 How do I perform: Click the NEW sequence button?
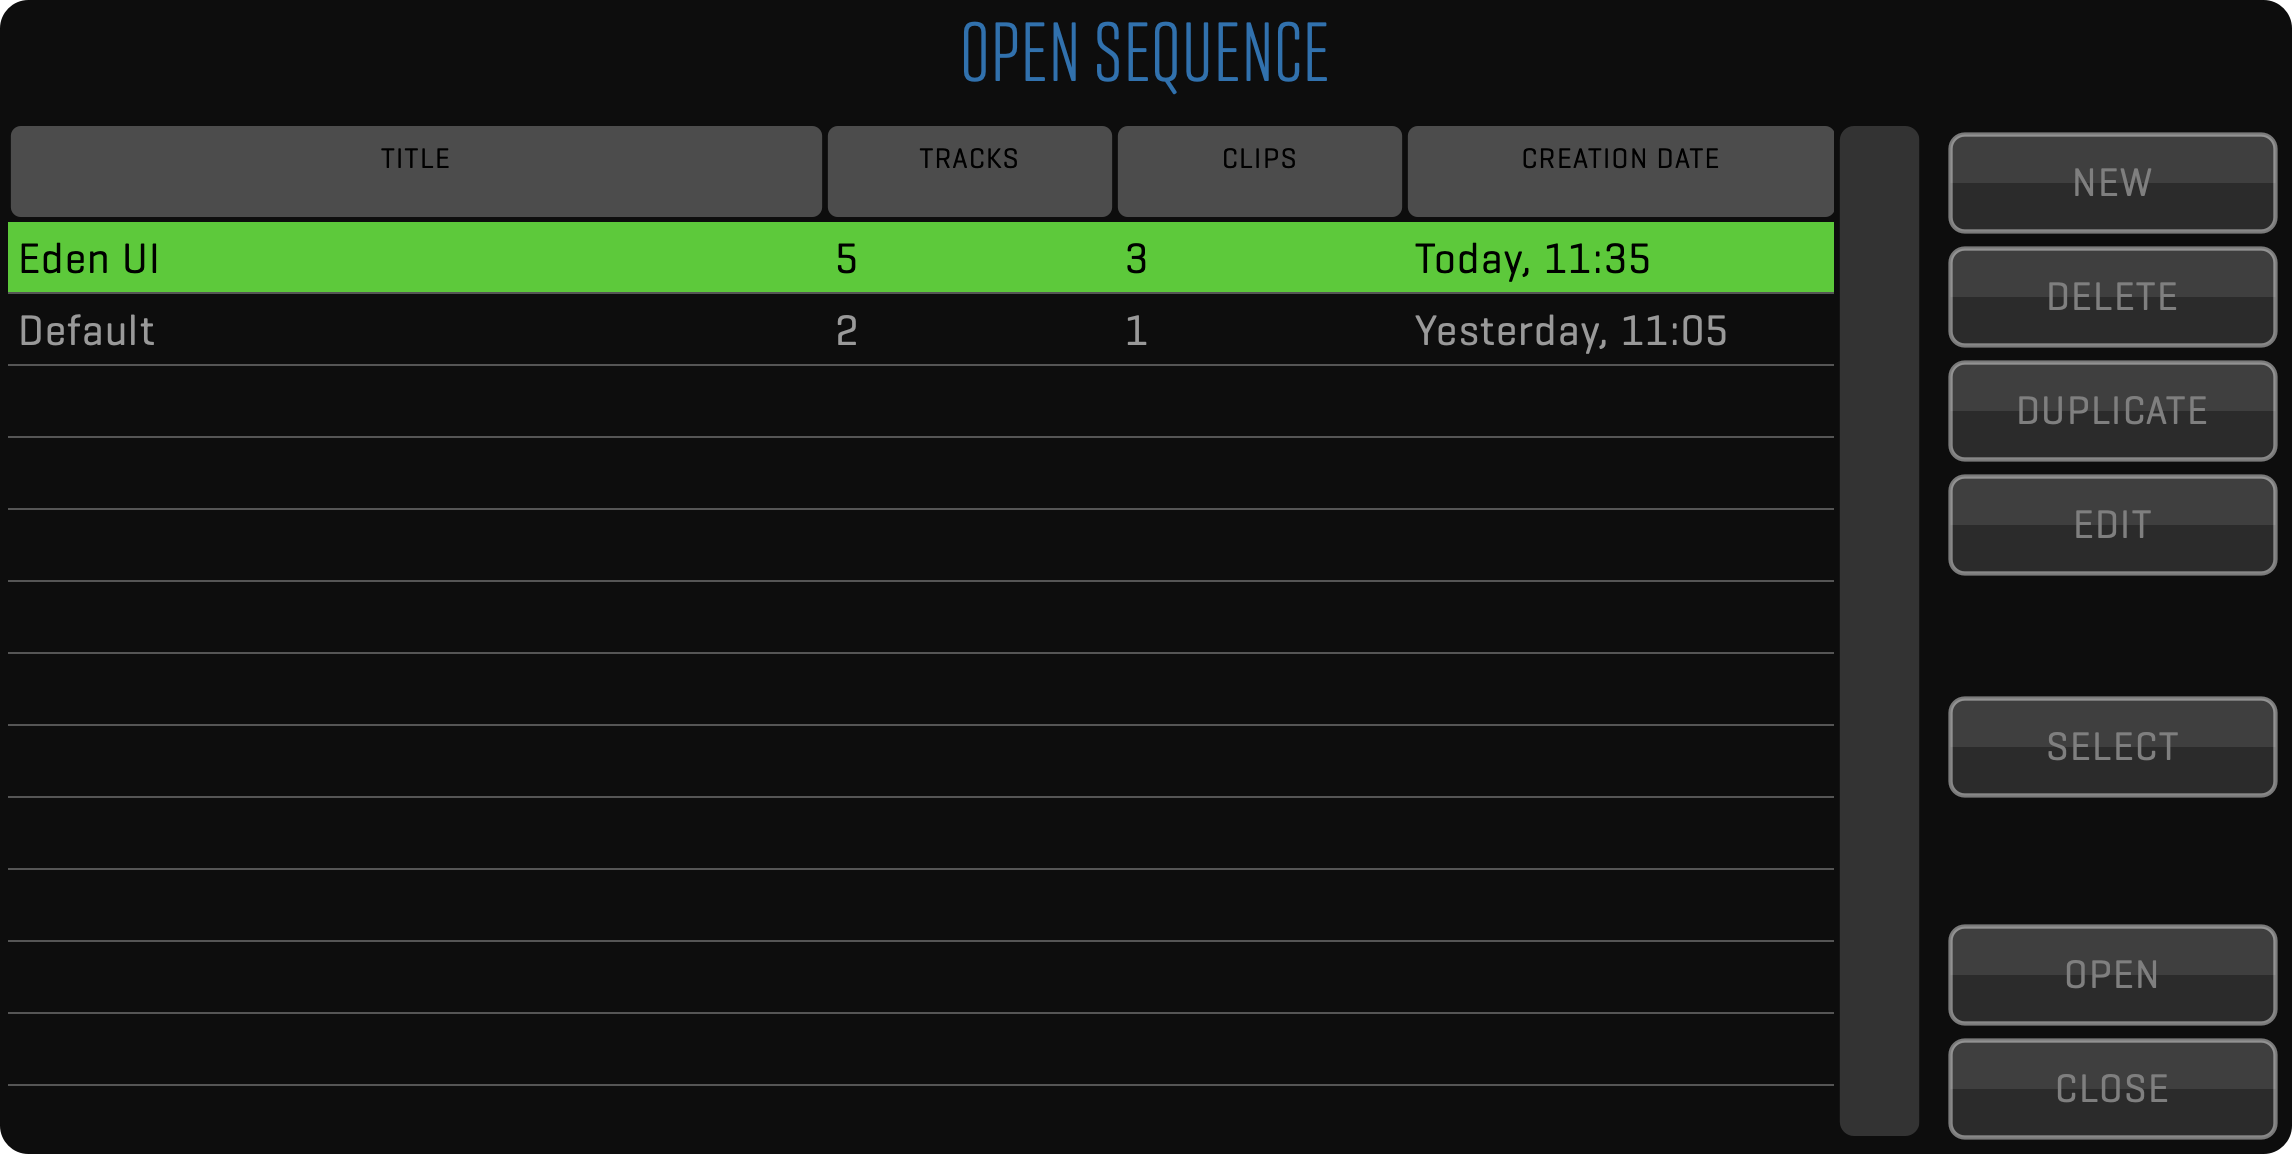pyautogui.click(x=2112, y=183)
